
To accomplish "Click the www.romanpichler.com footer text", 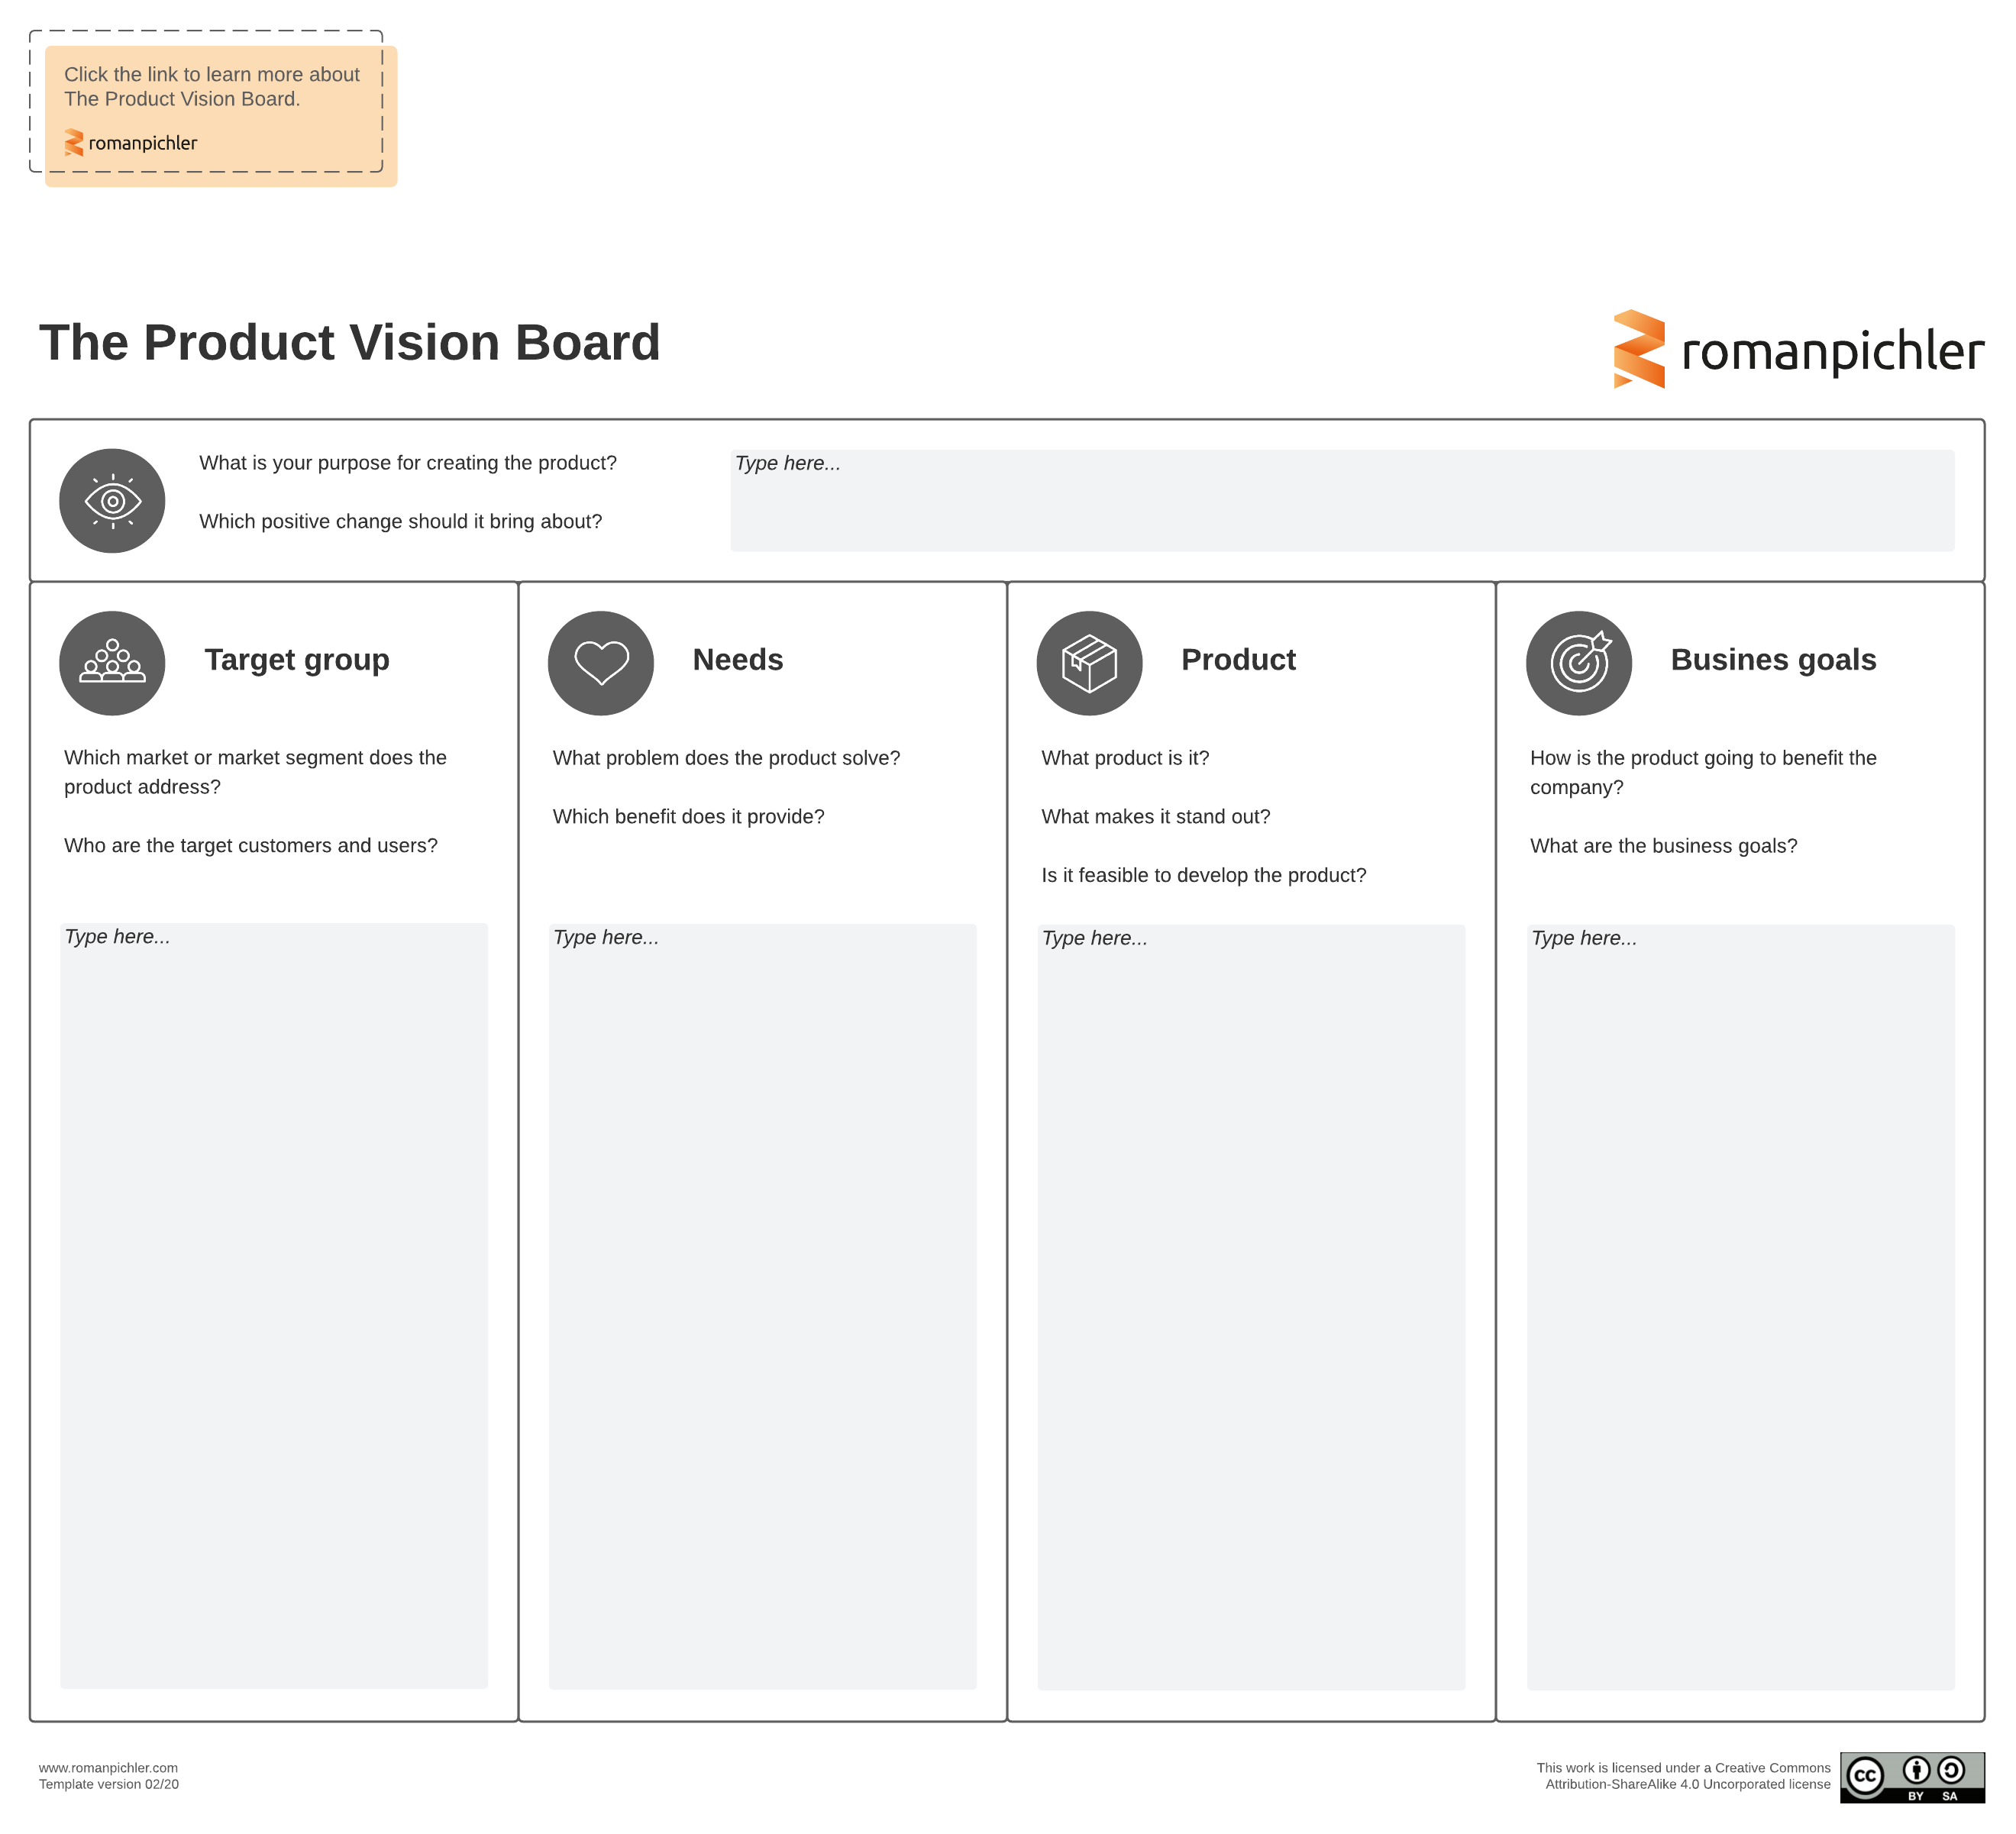I will (108, 1767).
